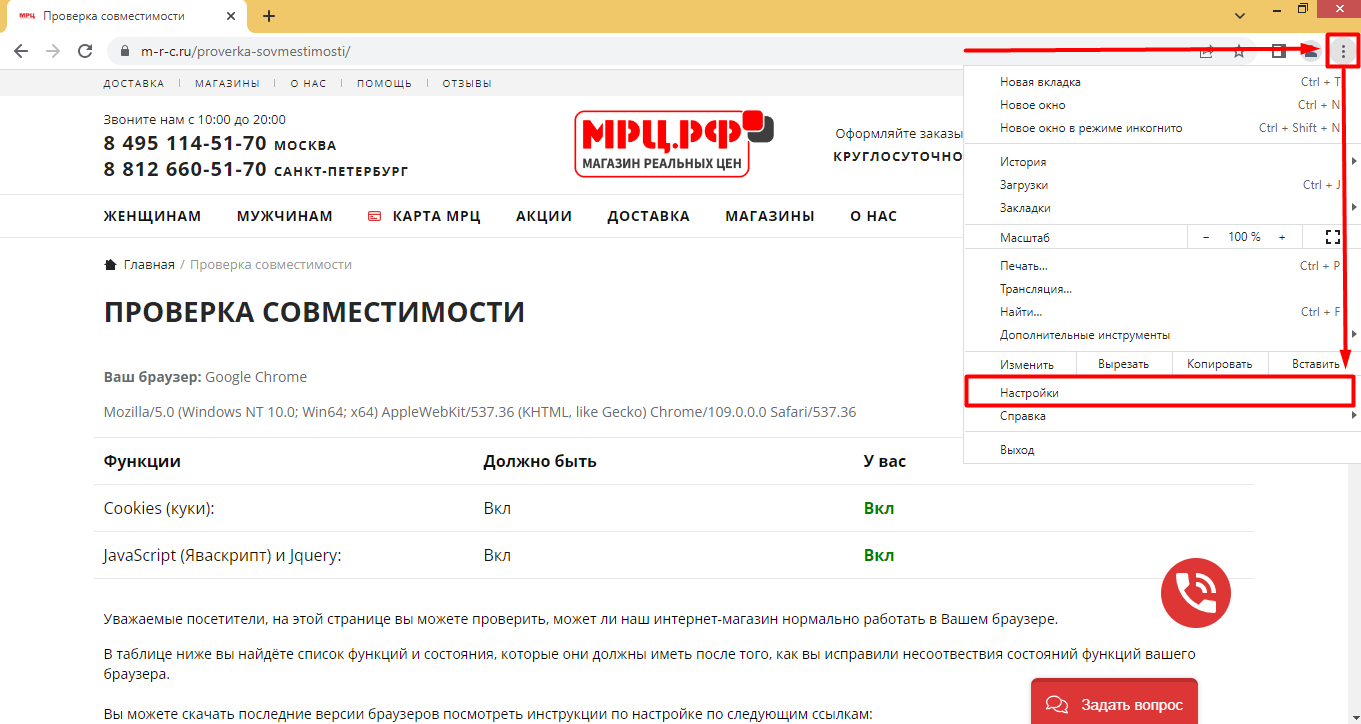This screenshot has height=724, width=1361.
Task: Click the browser forward arrow
Action: (x=54, y=51)
